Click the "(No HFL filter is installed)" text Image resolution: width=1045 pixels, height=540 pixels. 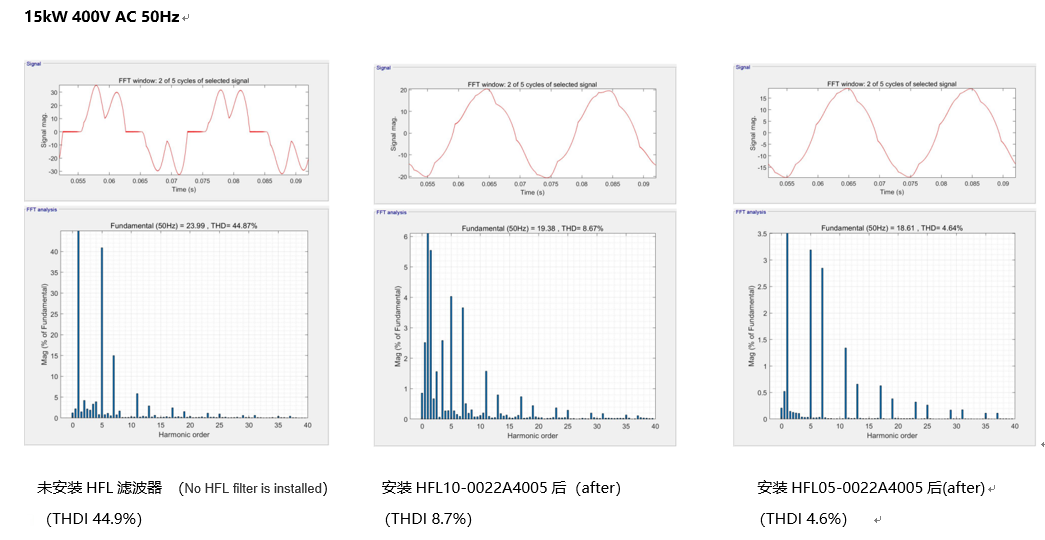click(x=253, y=488)
